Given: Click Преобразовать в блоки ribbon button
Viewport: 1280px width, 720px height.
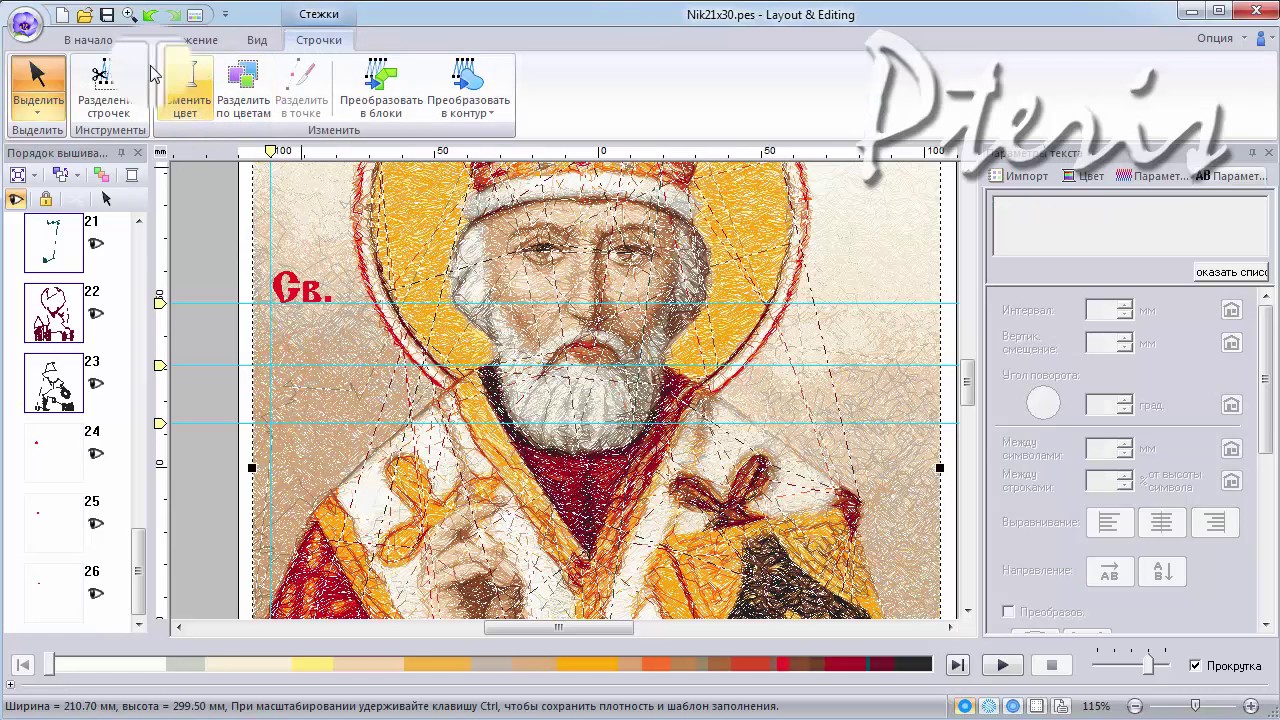Looking at the screenshot, I should pyautogui.click(x=381, y=89).
